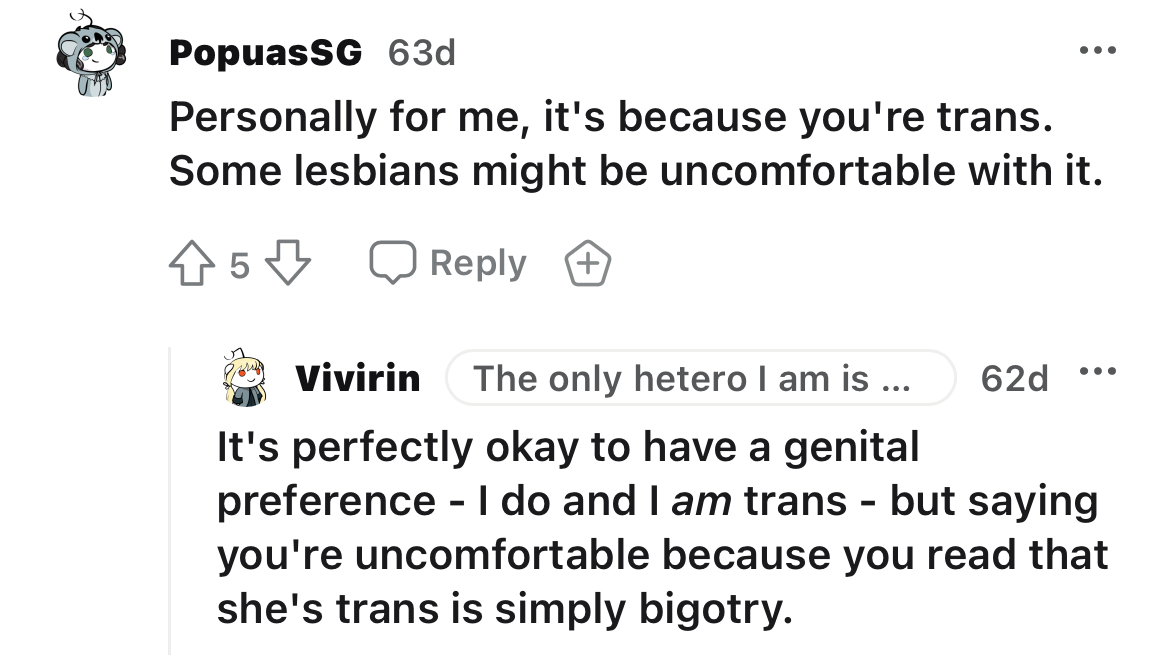Open the Vivirin username profile
The height and width of the screenshot is (655, 1170).
click(358, 378)
